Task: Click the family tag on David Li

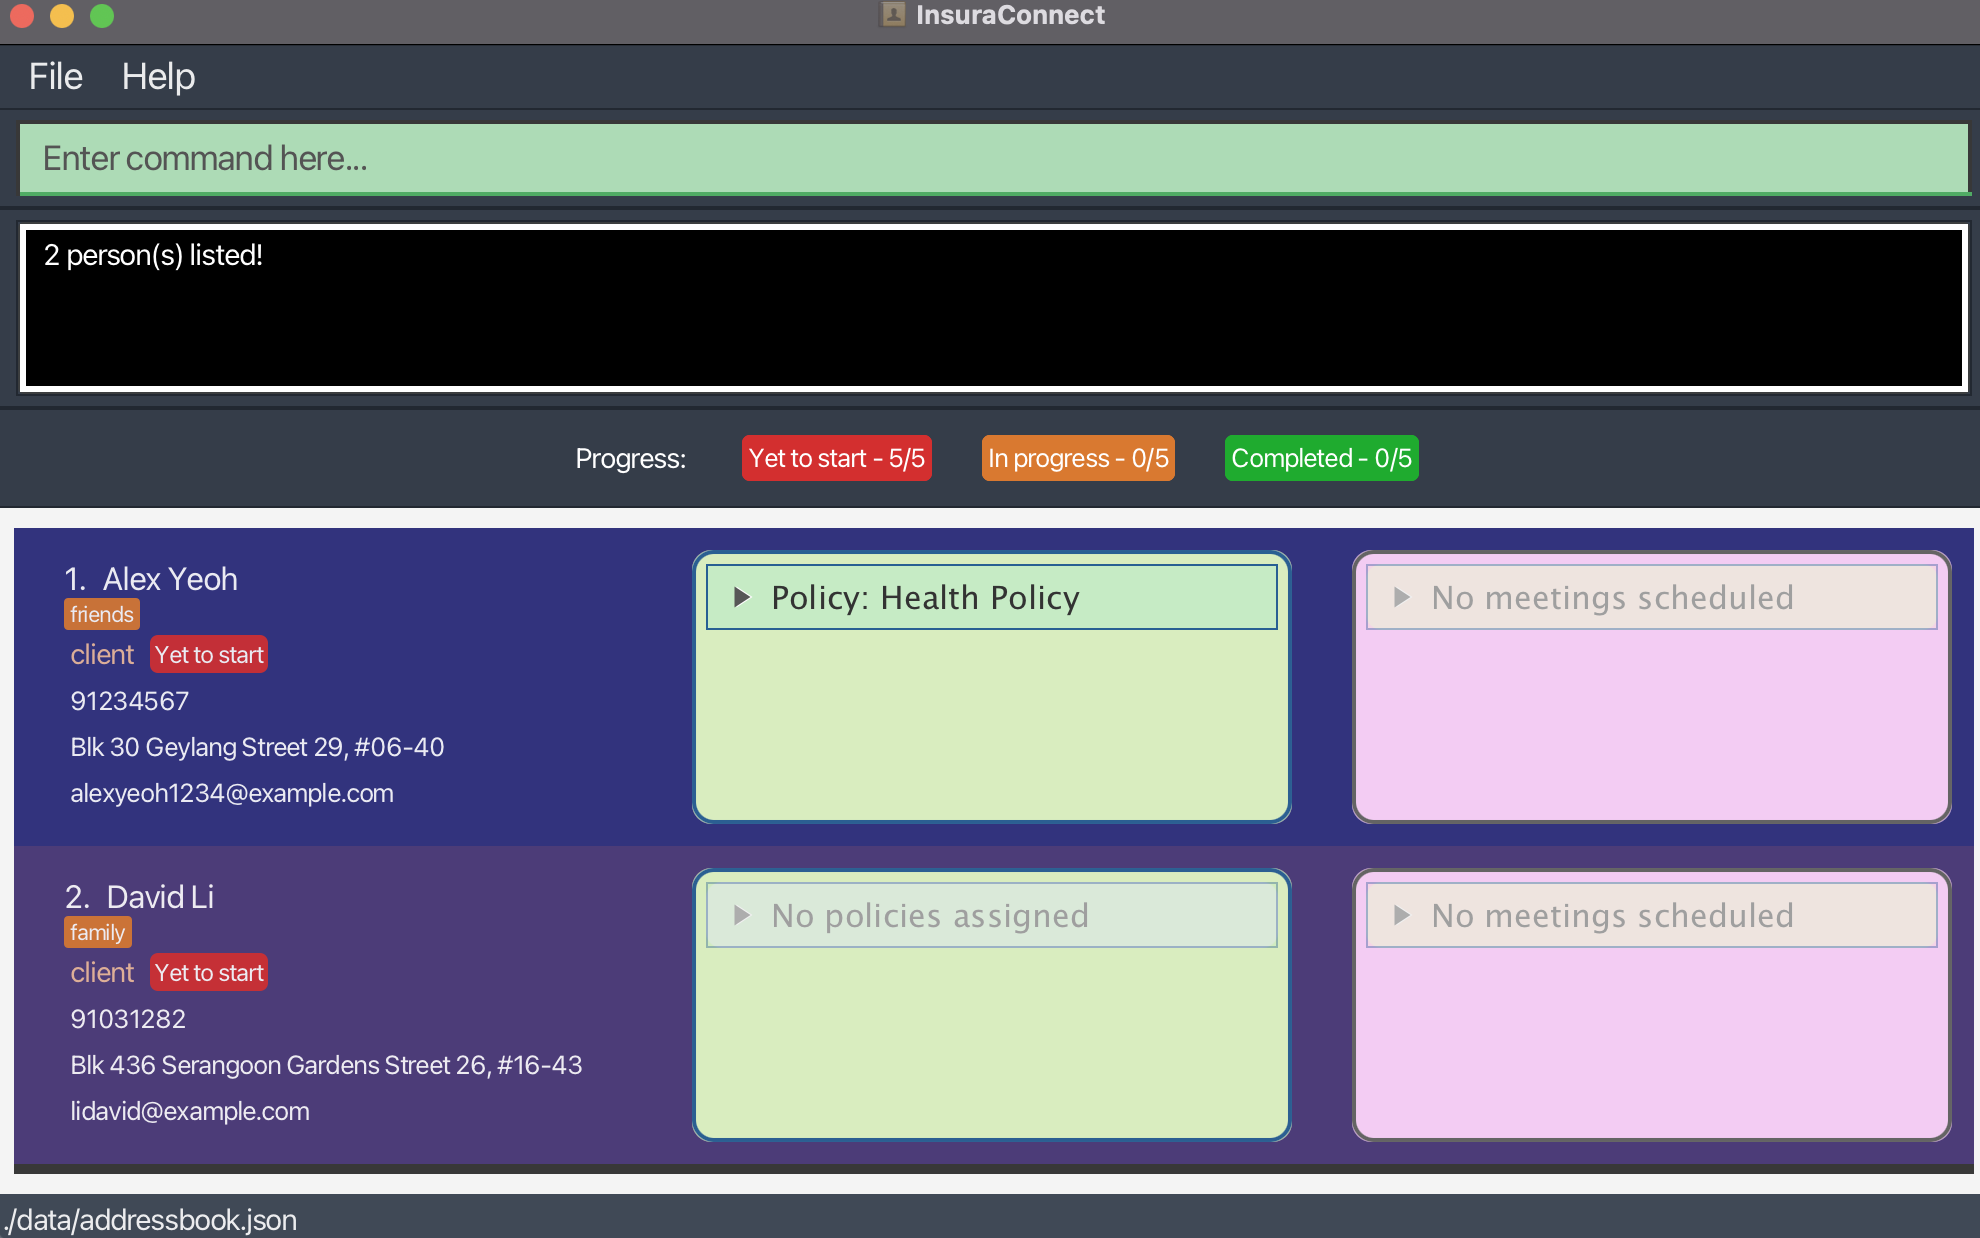Action: click(98, 932)
